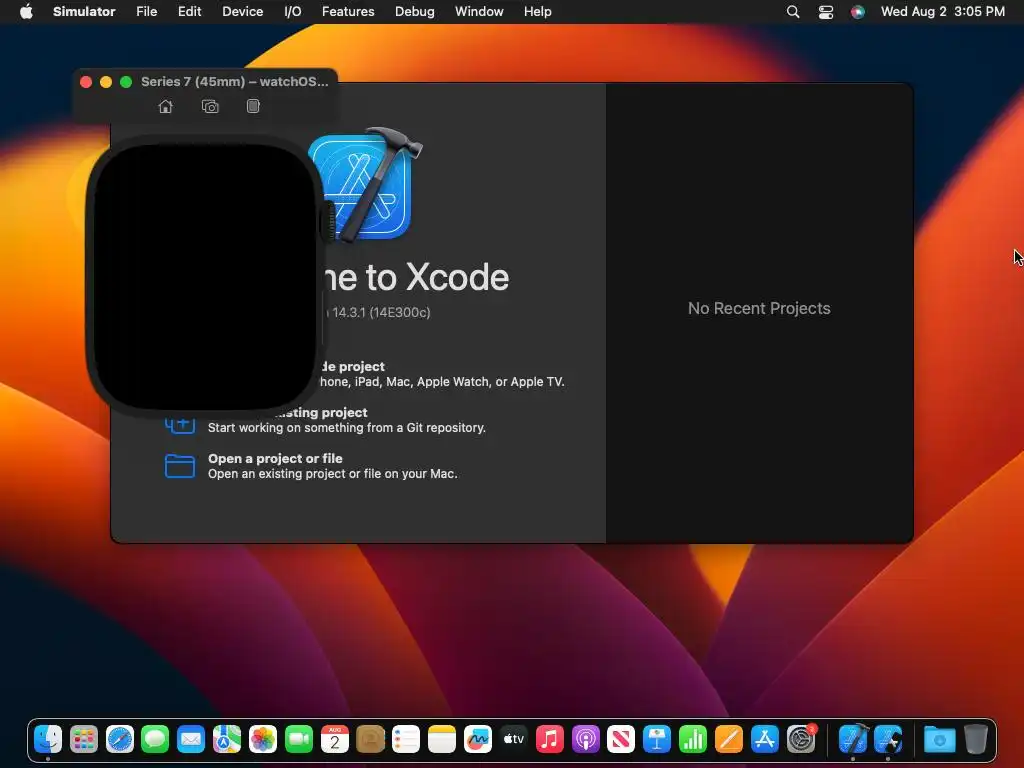Open Finder from the Dock
Screen dimensions: 1024x768
(48, 739)
